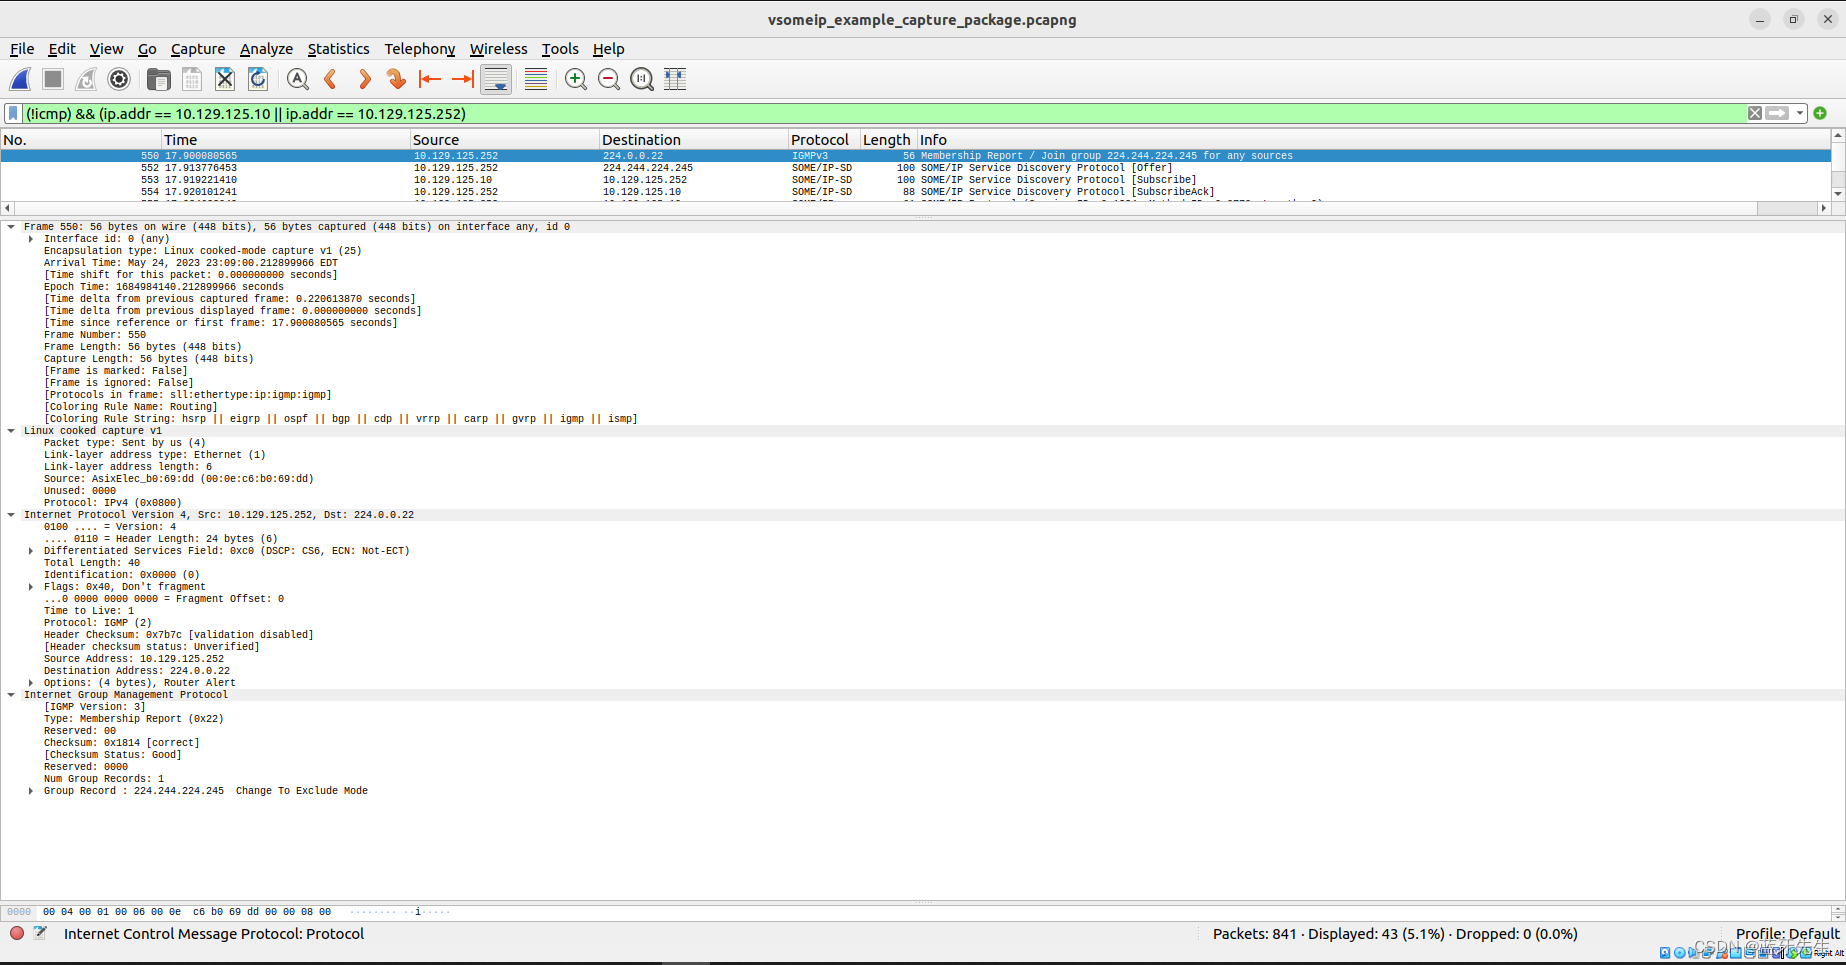Collapse the Internet Protocol Version 4 section

[11, 514]
